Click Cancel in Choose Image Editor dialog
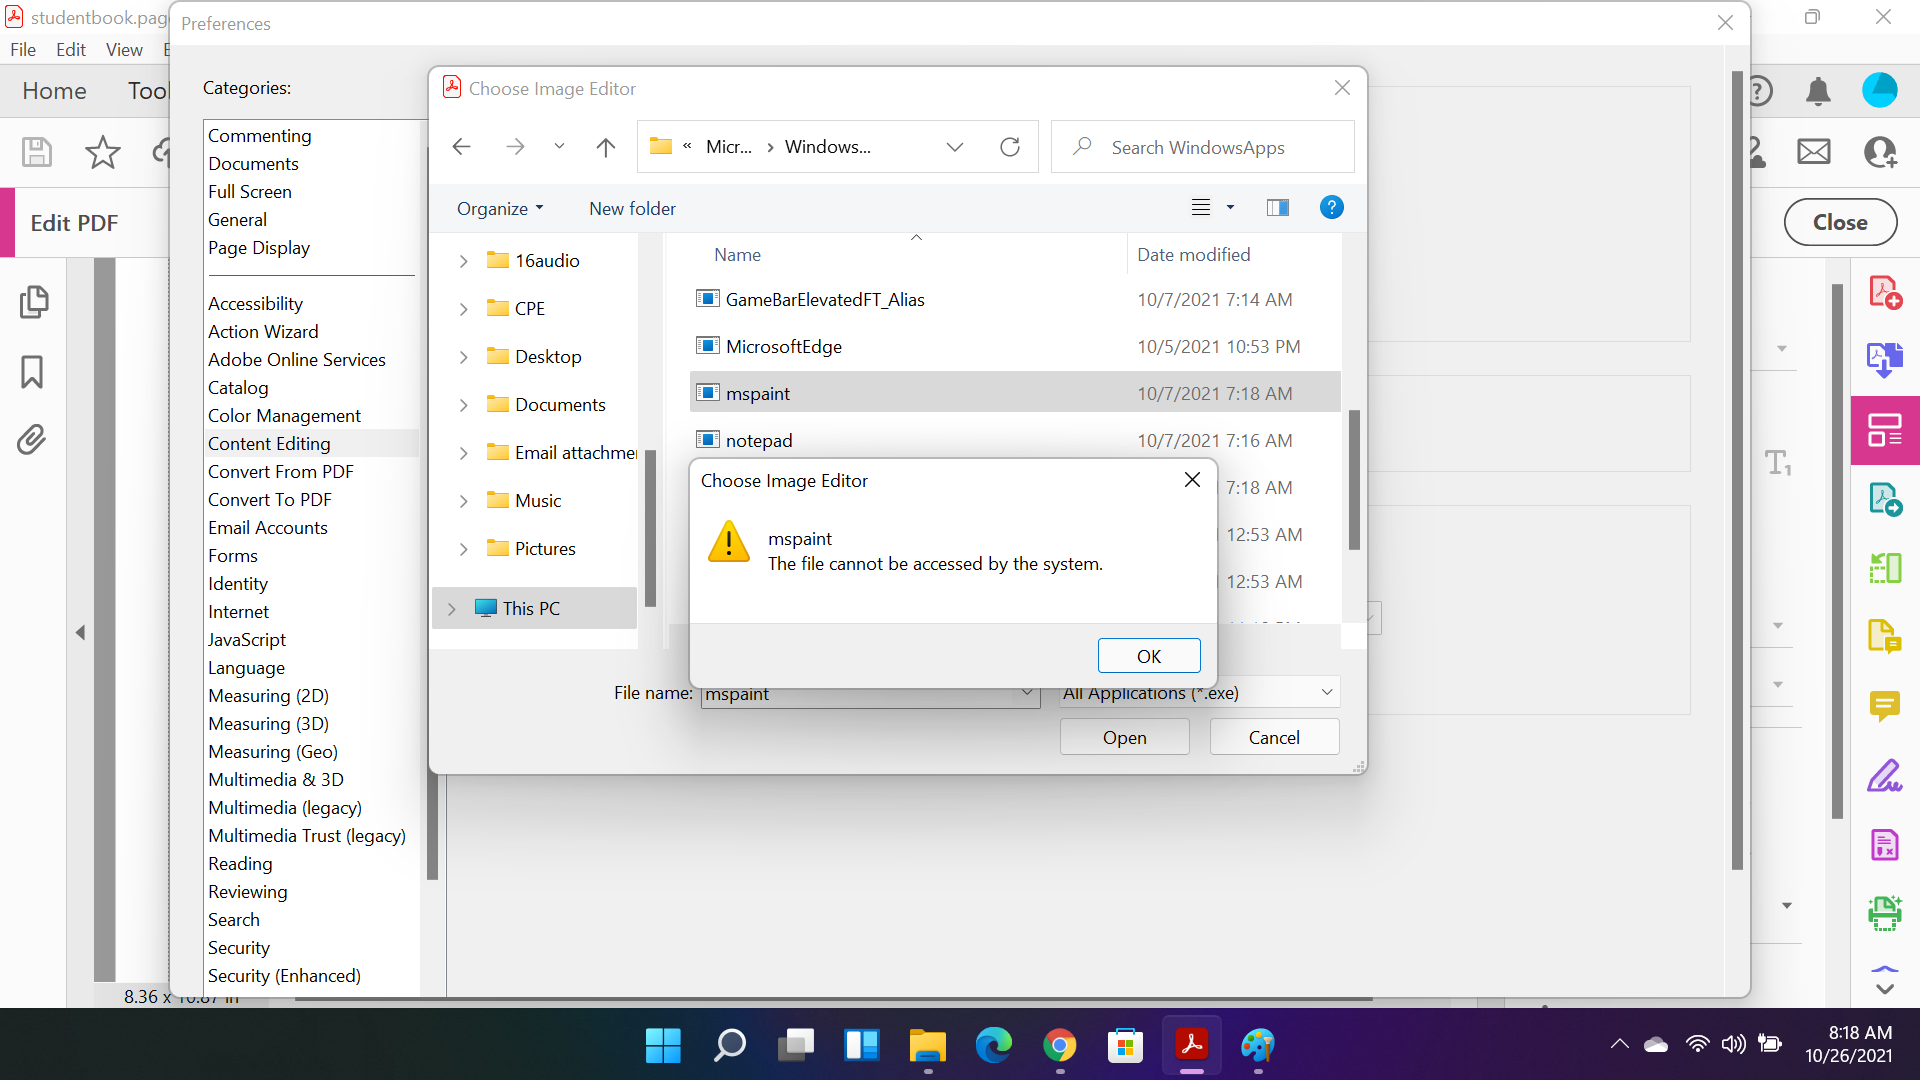 click(1274, 737)
